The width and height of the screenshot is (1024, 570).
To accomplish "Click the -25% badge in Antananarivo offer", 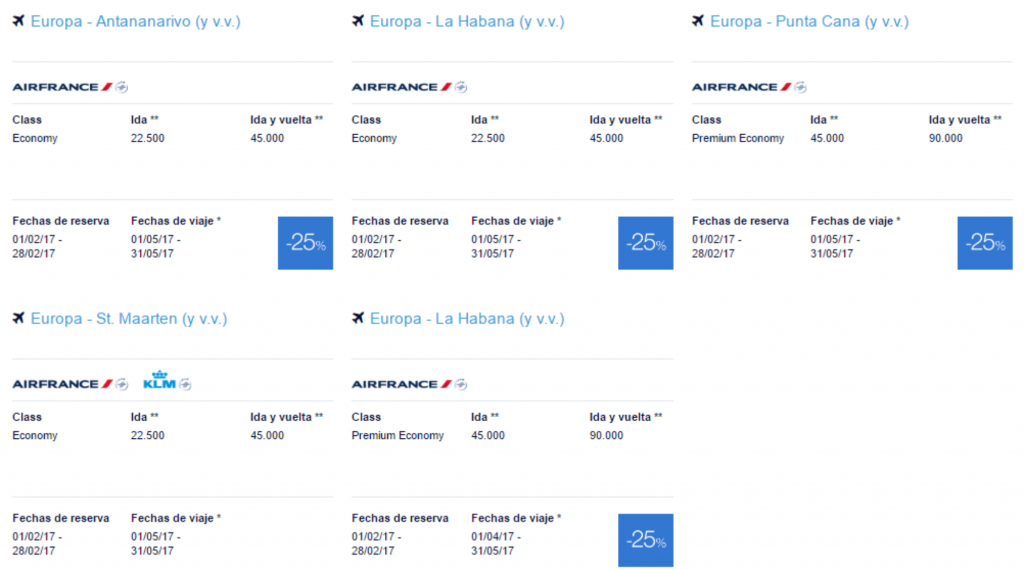I will coord(305,243).
